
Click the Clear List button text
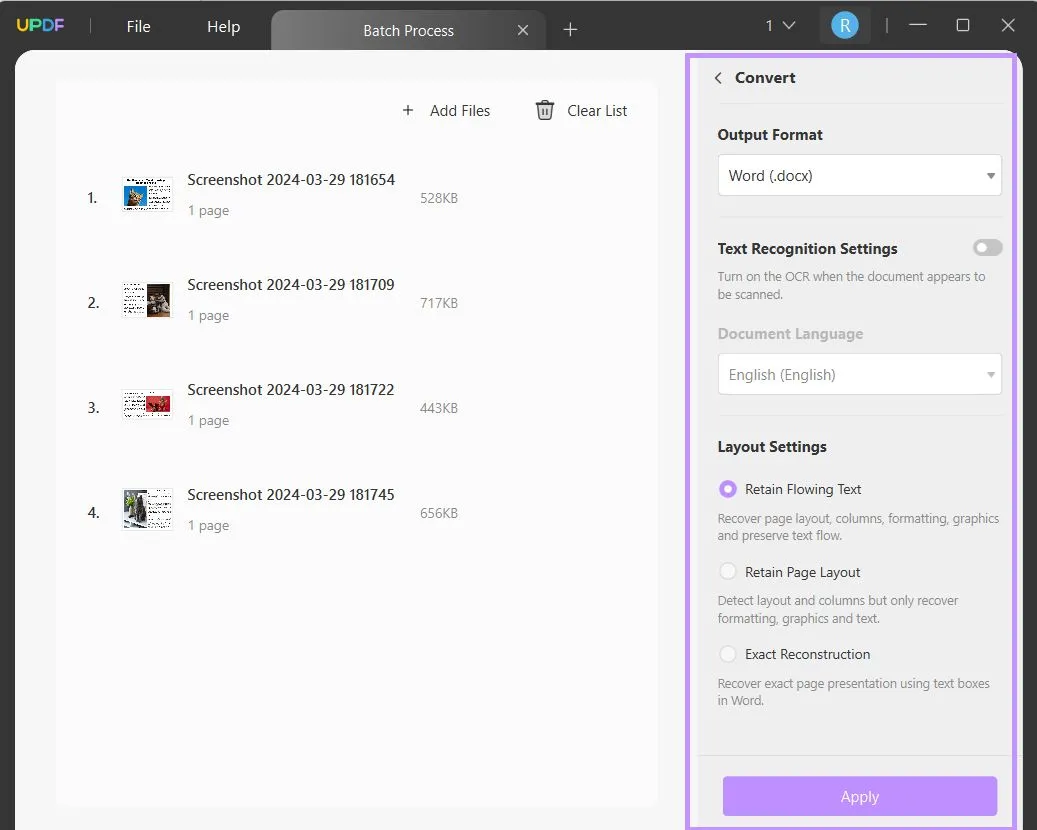coord(597,111)
